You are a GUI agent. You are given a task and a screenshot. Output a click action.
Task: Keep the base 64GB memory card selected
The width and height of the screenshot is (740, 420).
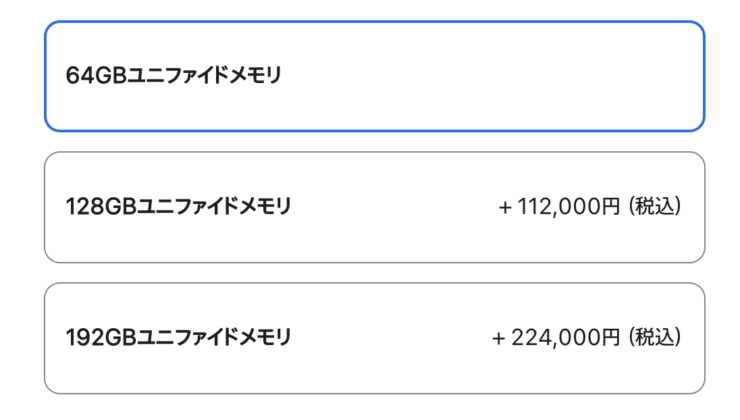coord(375,76)
